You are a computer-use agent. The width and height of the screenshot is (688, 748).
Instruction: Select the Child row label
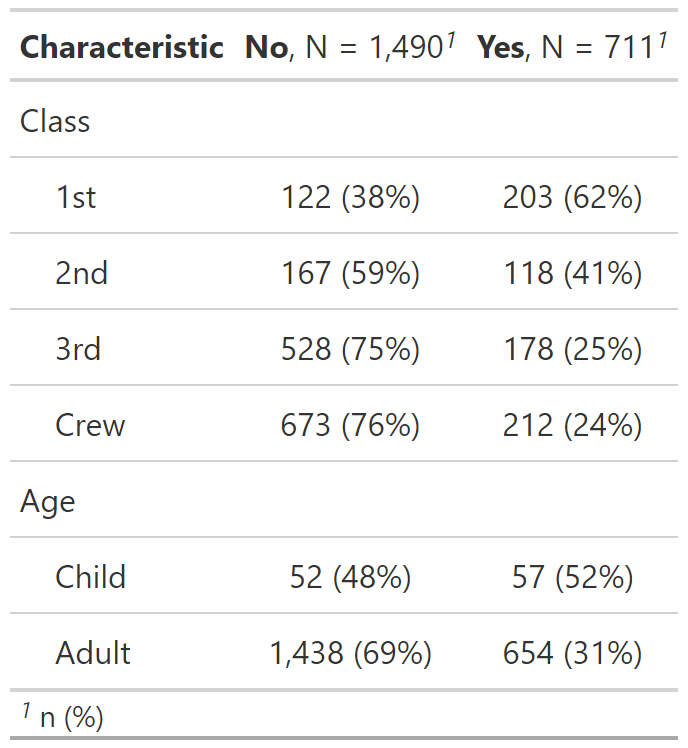click(x=91, y=577)
